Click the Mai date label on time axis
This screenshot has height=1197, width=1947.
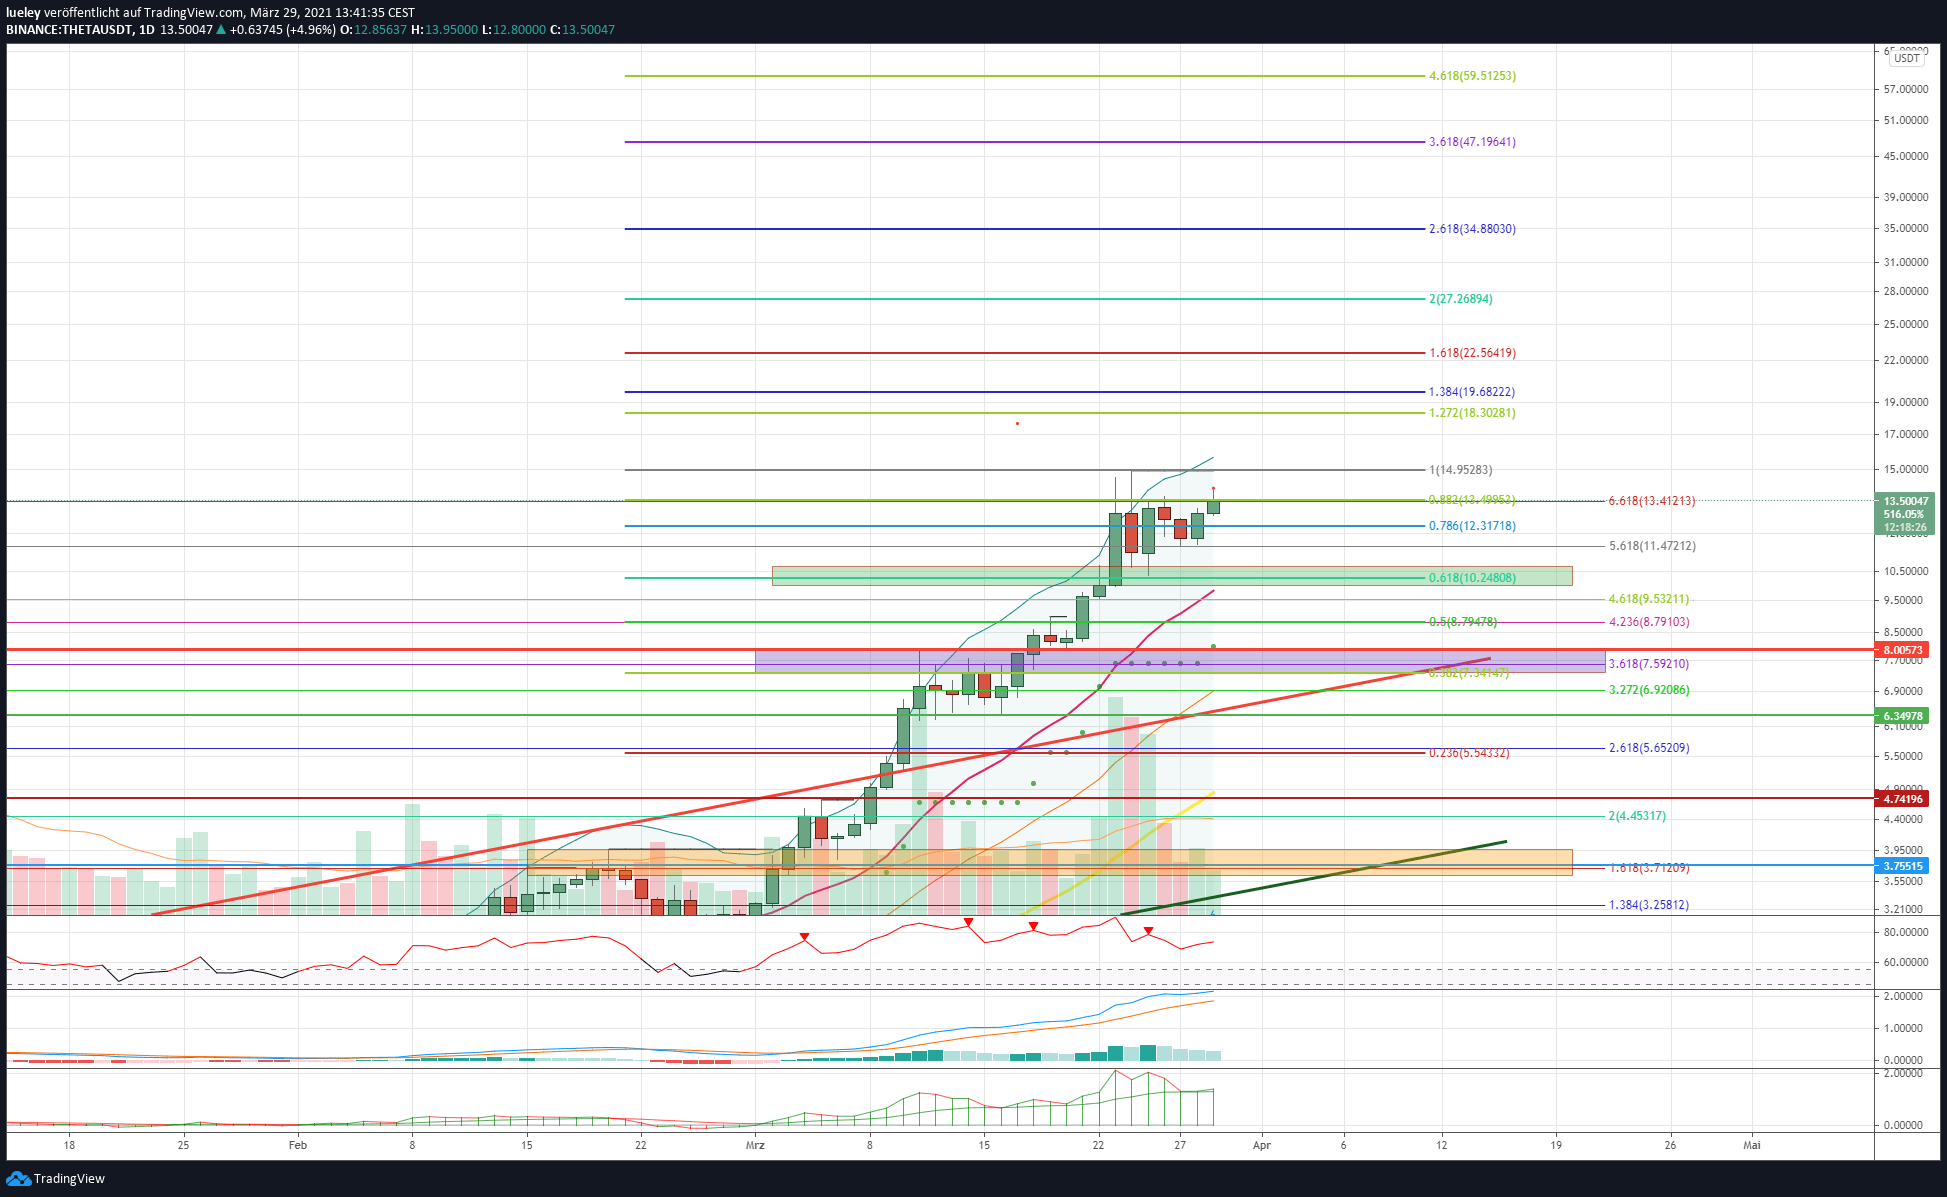pyautogui.click(x=1752, y=1145)
